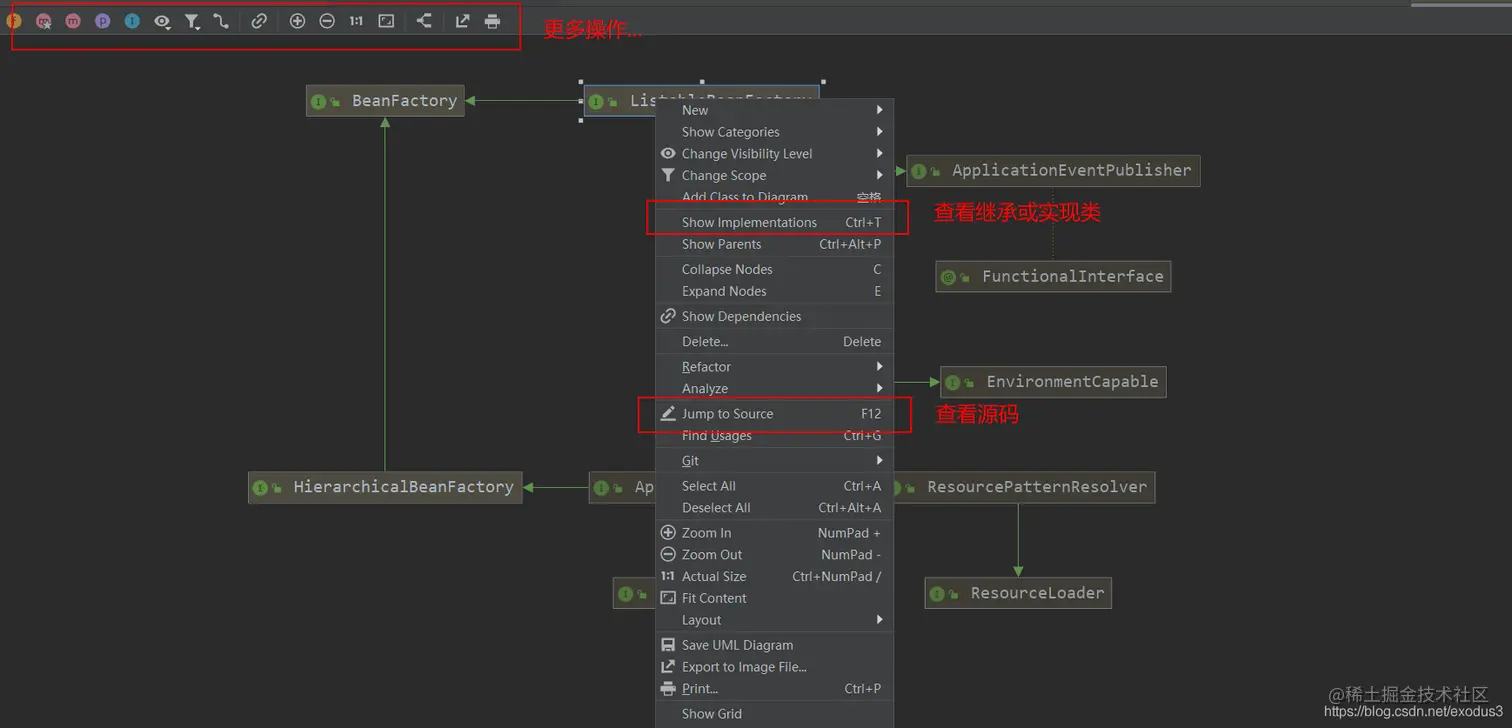Click the plus Zoom In toolbar icon
The height and width of the screenshot is (728, 1512).
(297, 21)
